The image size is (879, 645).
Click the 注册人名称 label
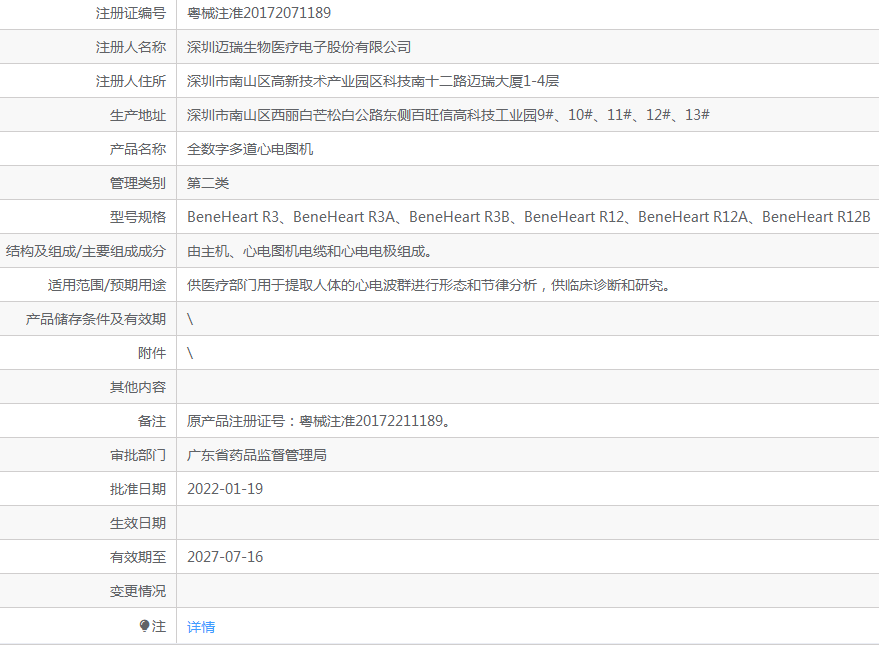pyautogui.click(x=131, y=47)
